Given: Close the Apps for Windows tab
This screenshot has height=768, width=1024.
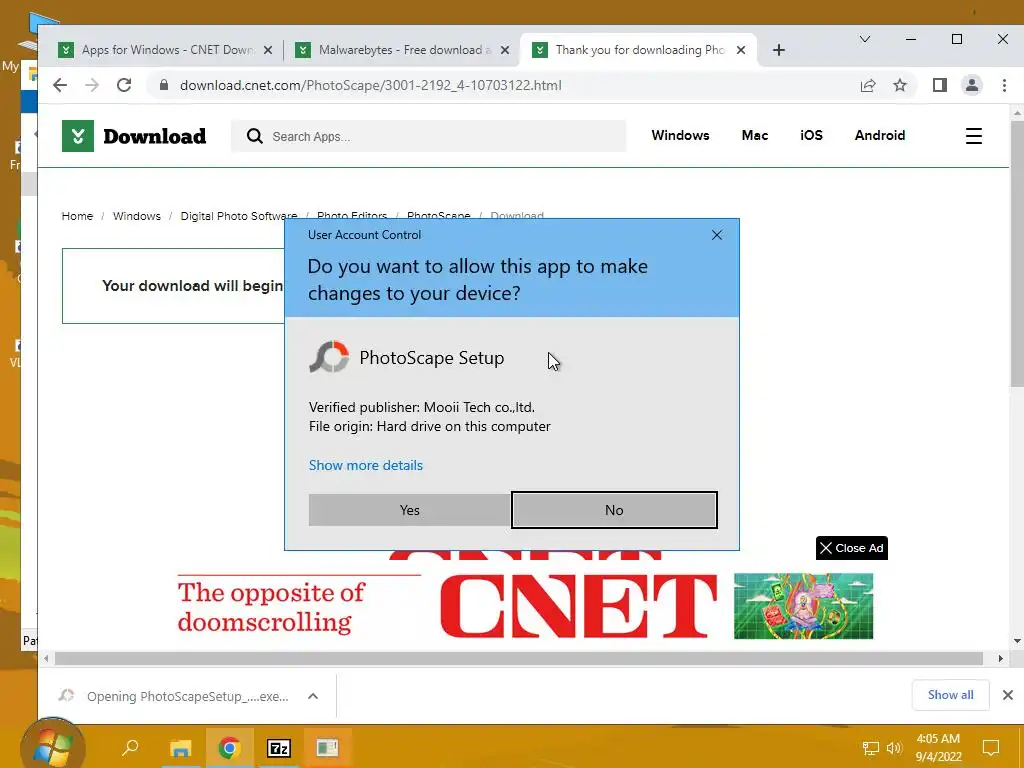Looking at the screenshot, I should coord(268,50).
